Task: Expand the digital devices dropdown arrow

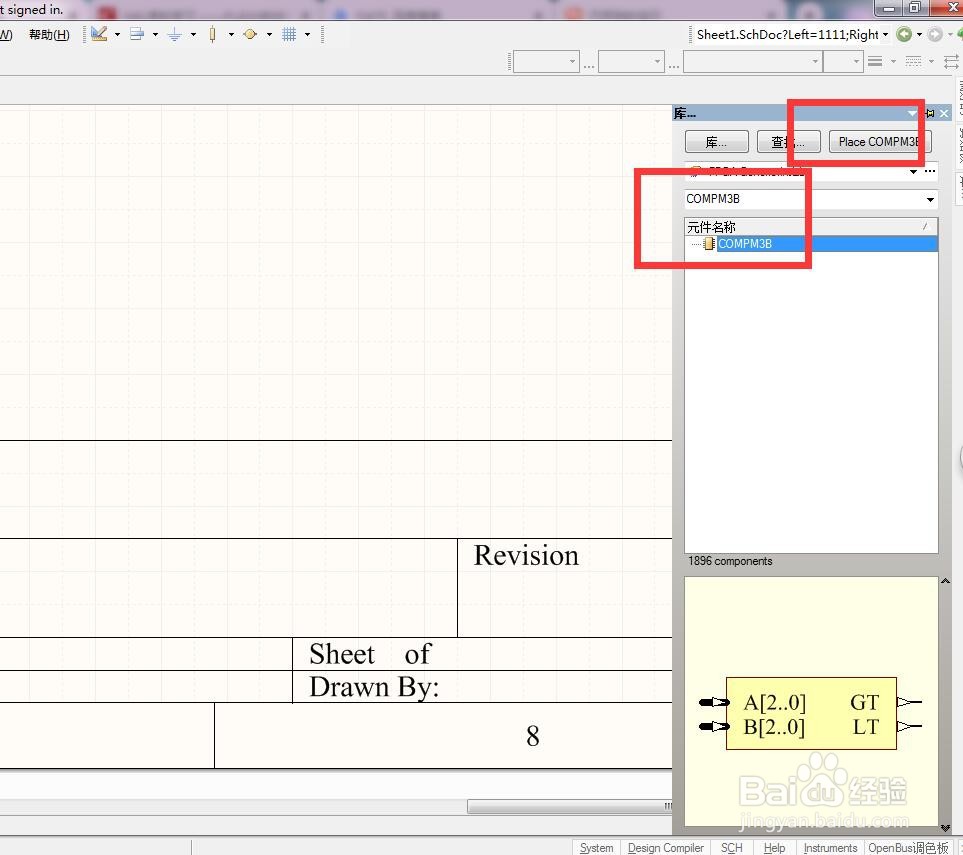Action: click(x=232, y=34)
